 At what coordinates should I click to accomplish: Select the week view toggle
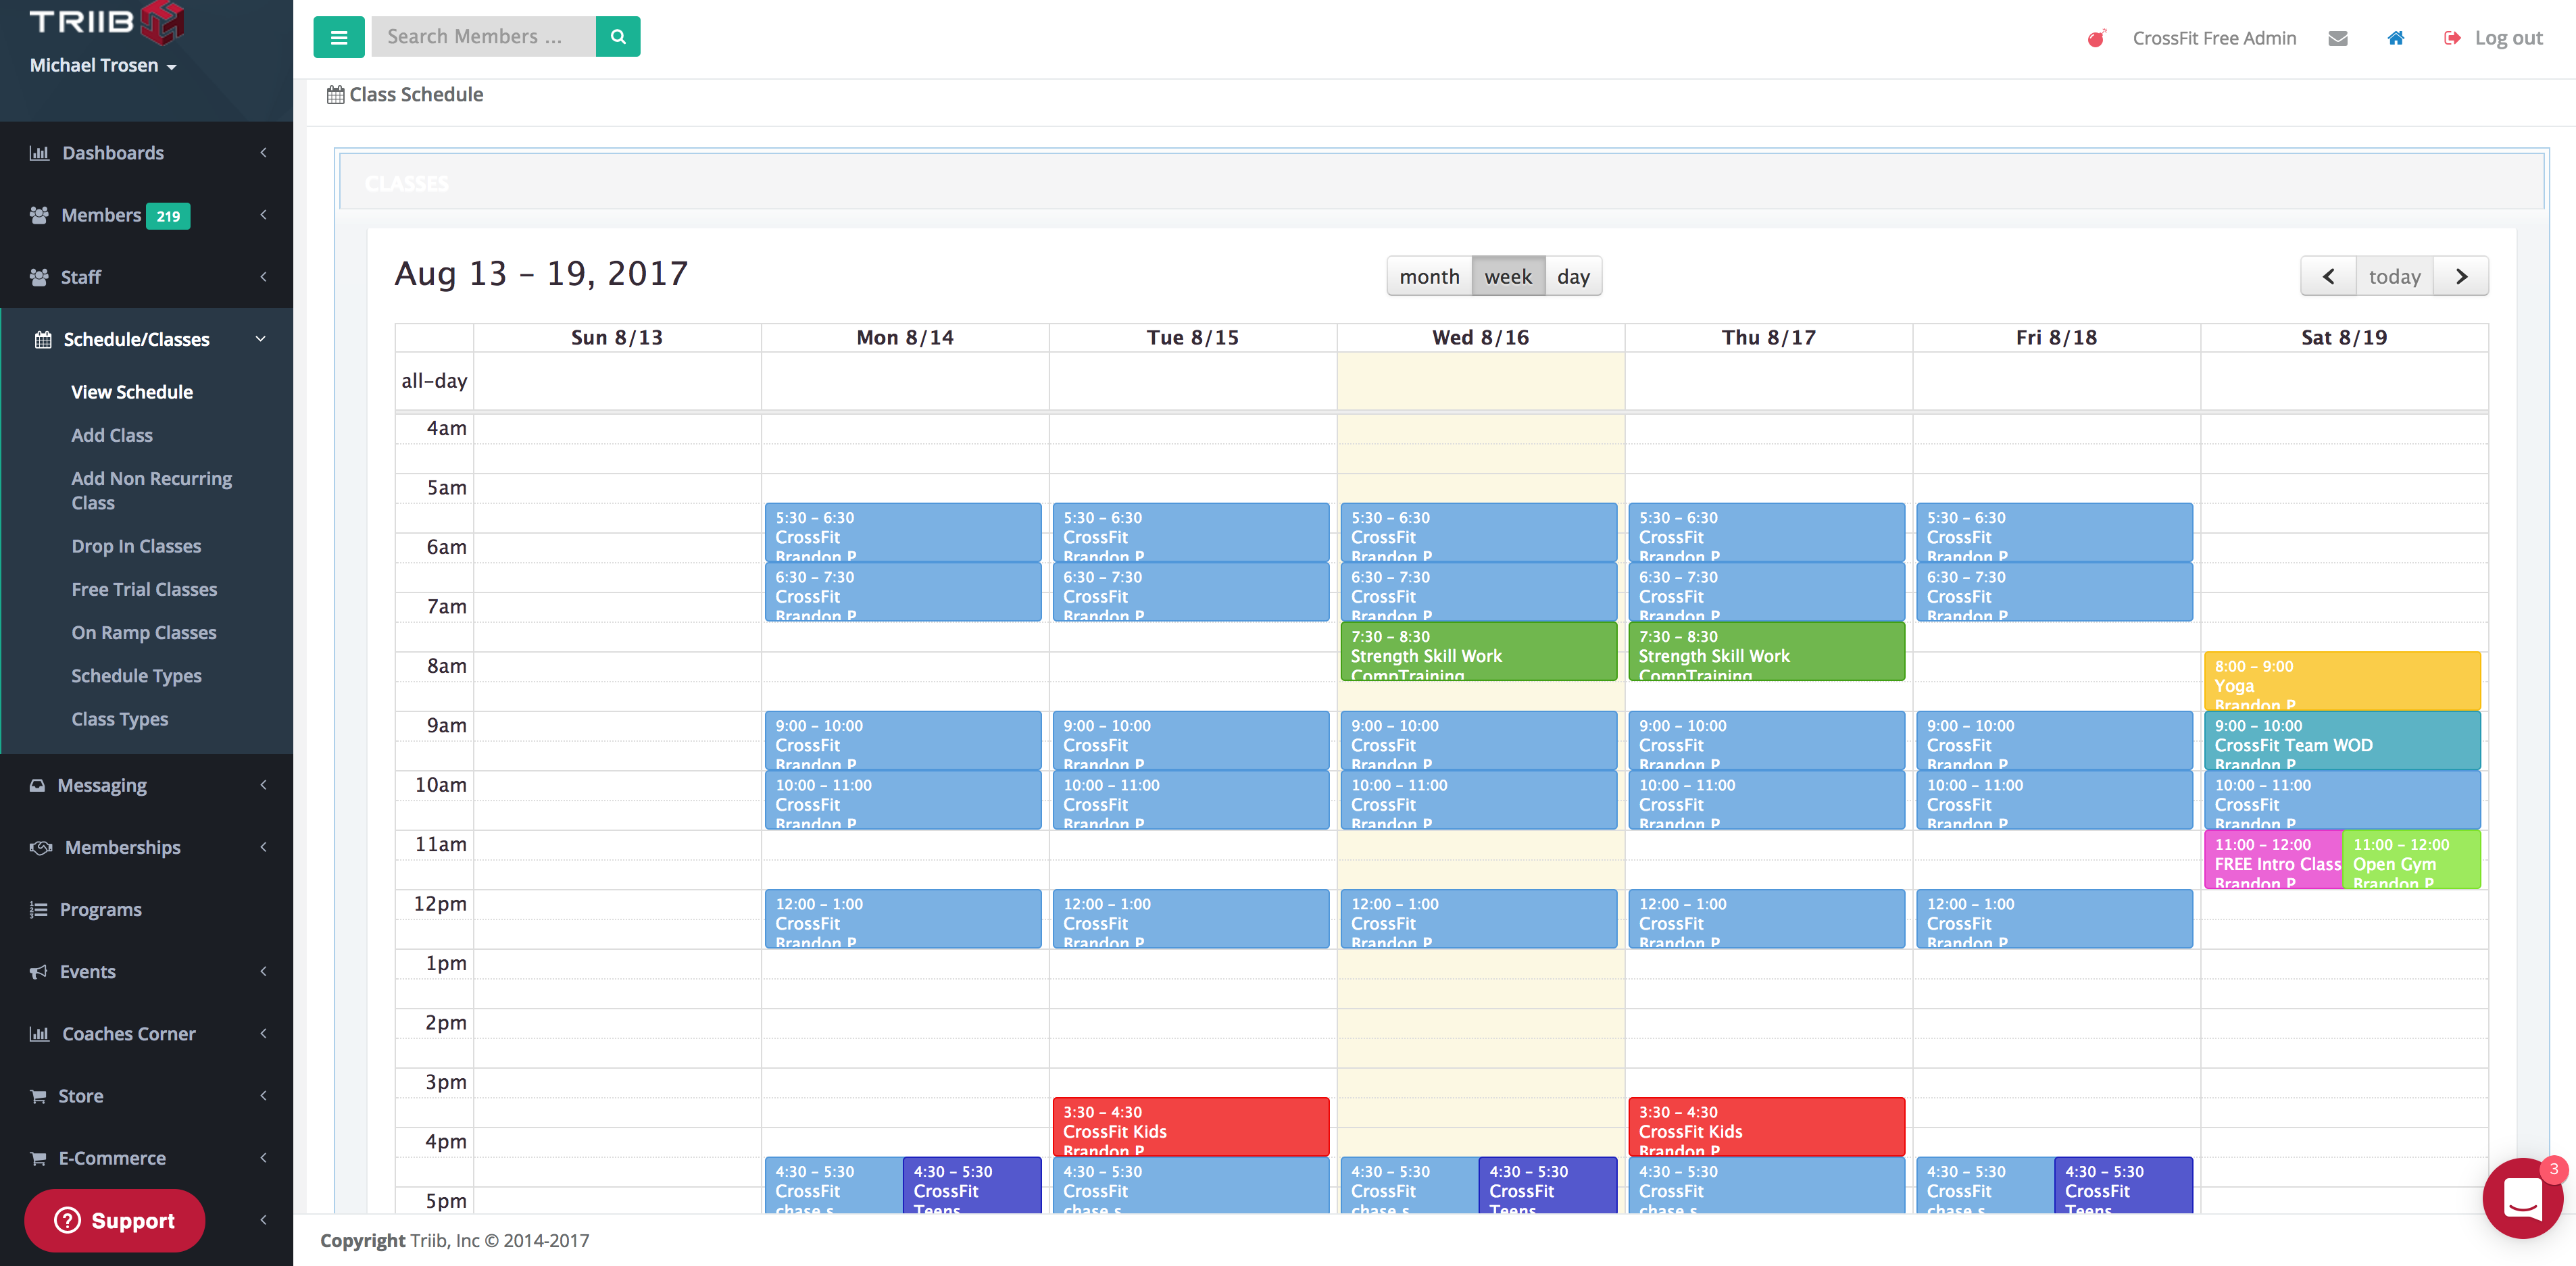coord(1507,276)
